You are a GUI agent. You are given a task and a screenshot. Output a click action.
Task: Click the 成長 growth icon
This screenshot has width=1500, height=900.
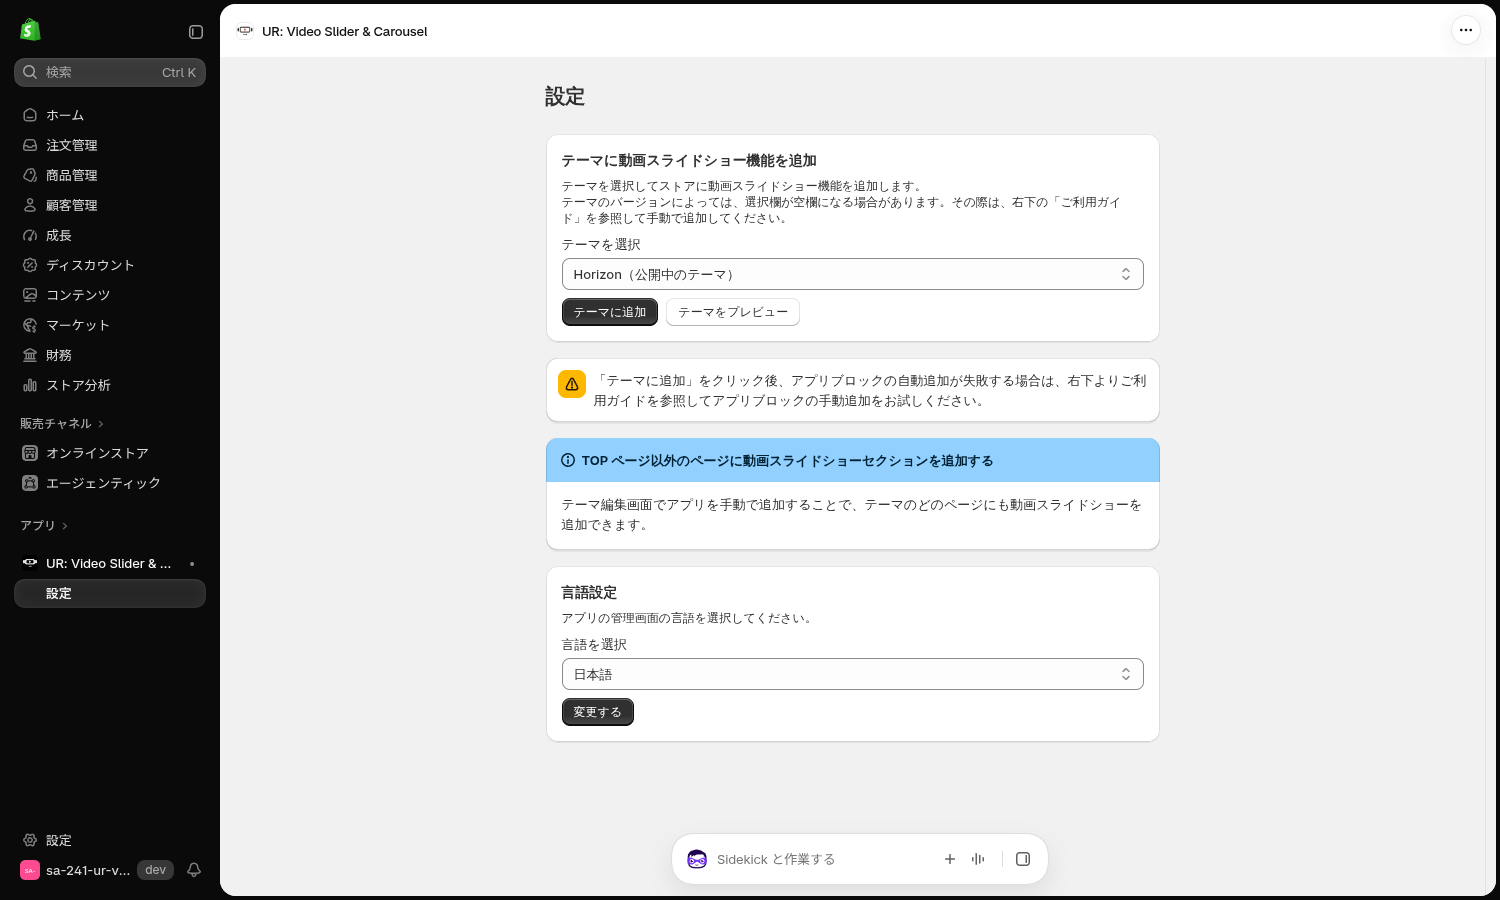point(30,235)
